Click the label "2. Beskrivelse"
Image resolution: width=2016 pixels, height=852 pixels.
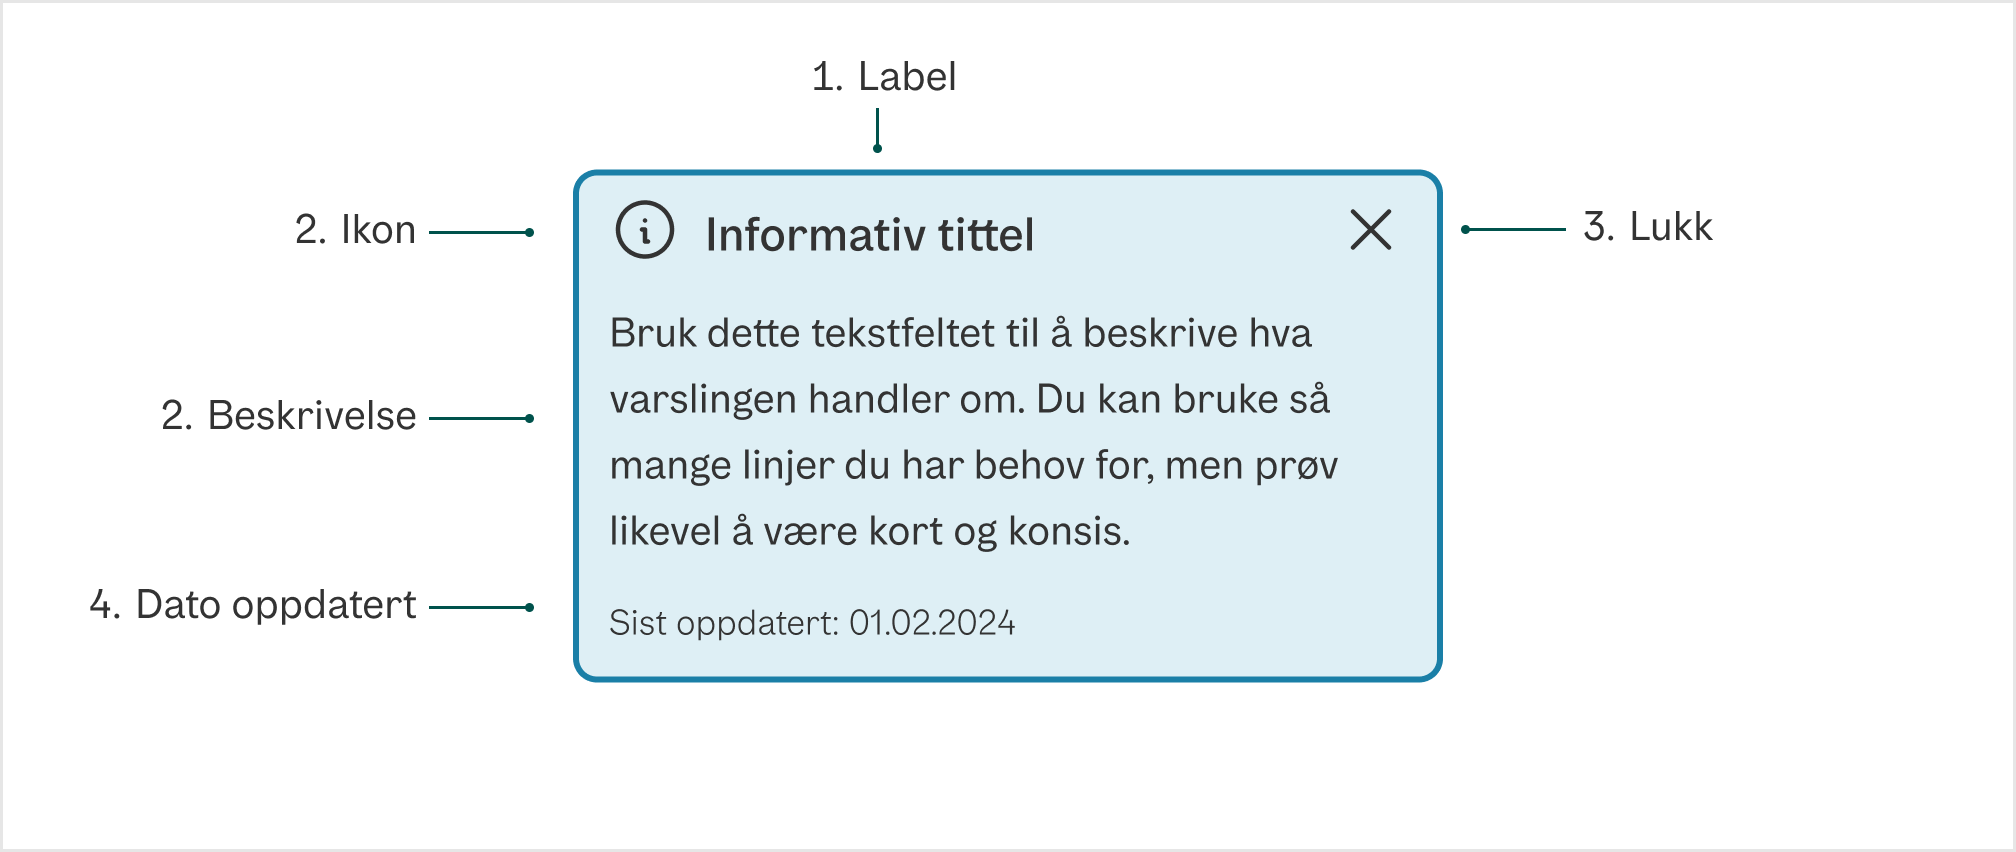pos(290,416)
